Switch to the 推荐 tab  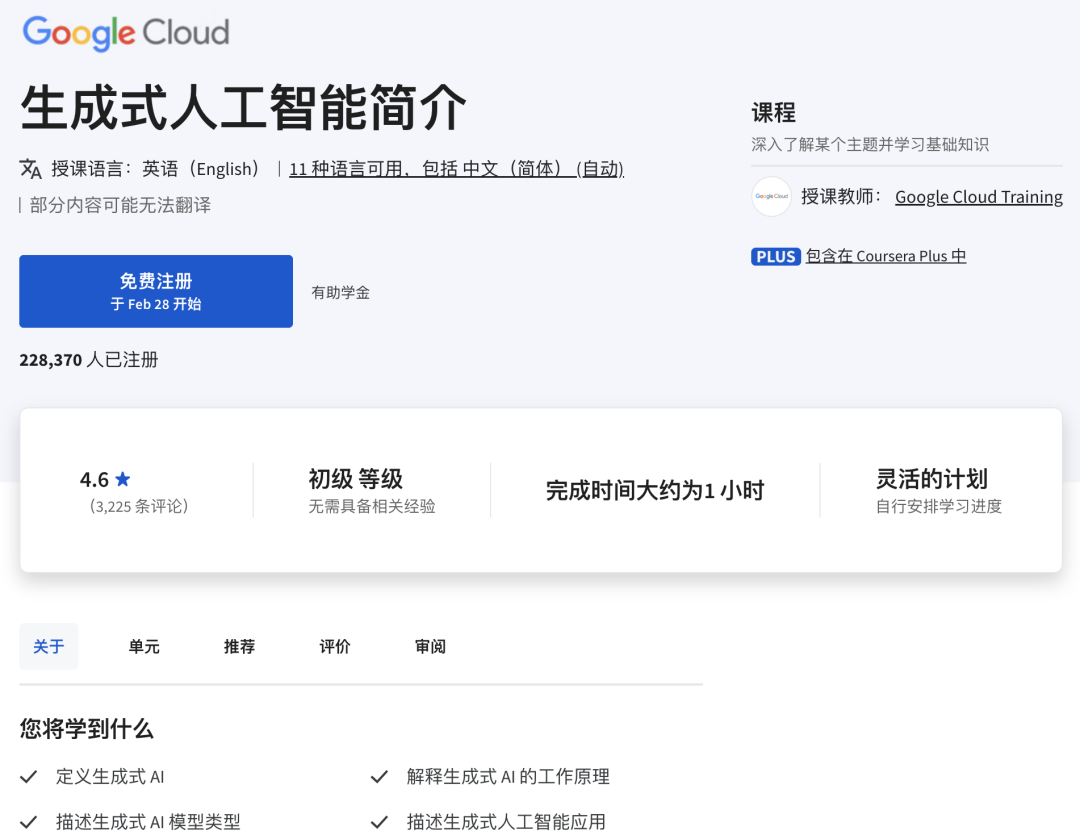[238, 646]
